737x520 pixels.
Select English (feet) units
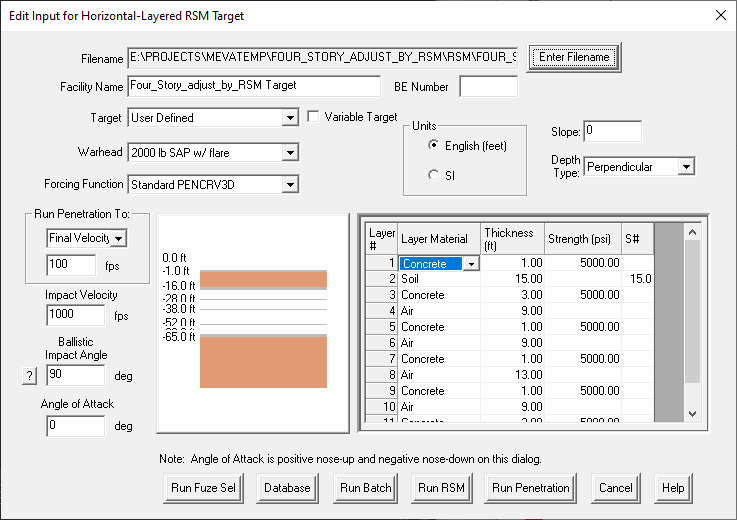point(433,145)
